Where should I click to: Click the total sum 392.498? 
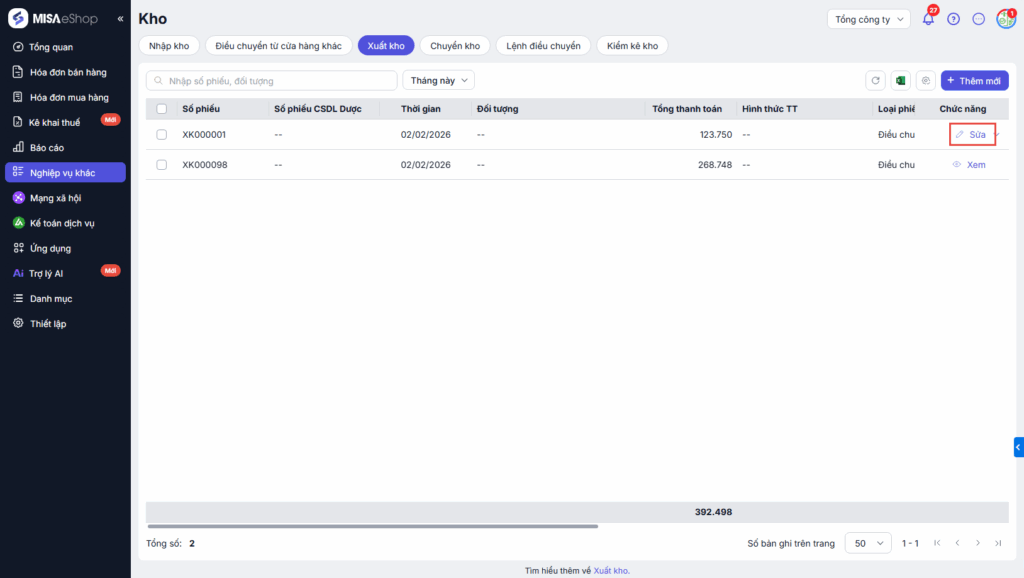coord(713,512)
